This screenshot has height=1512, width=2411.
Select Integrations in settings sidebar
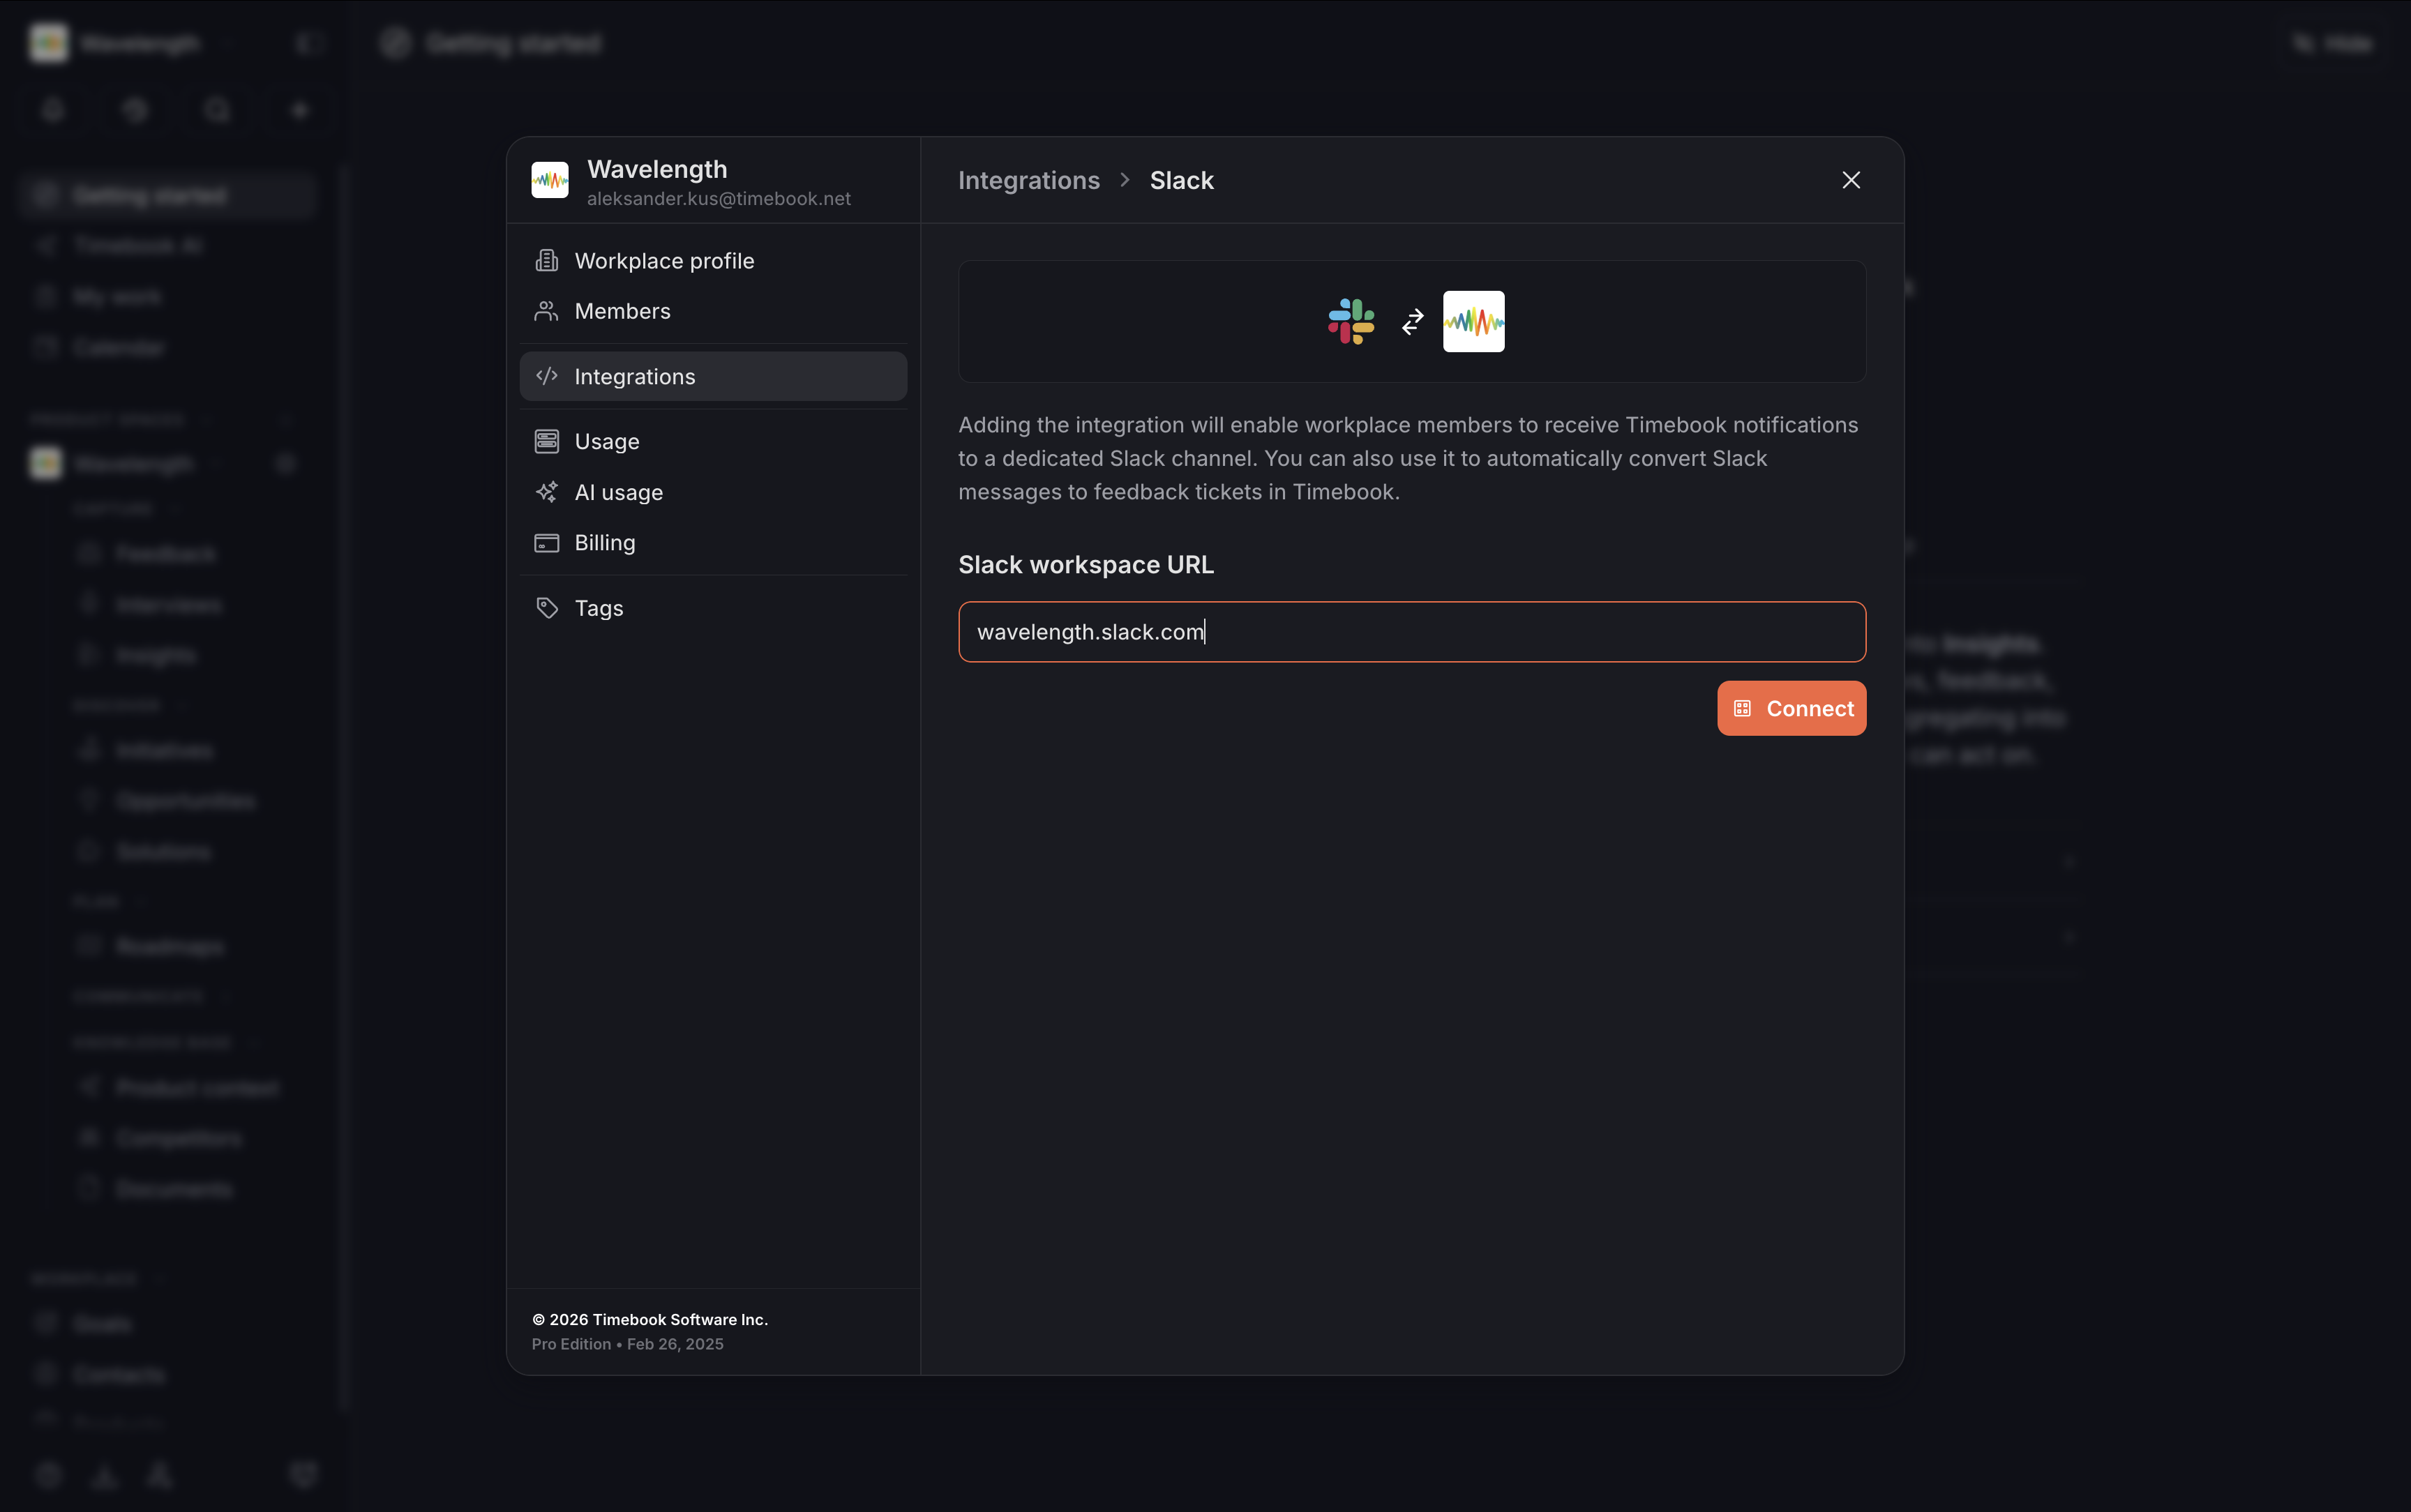pyautogui.click(x=713, y=376)
